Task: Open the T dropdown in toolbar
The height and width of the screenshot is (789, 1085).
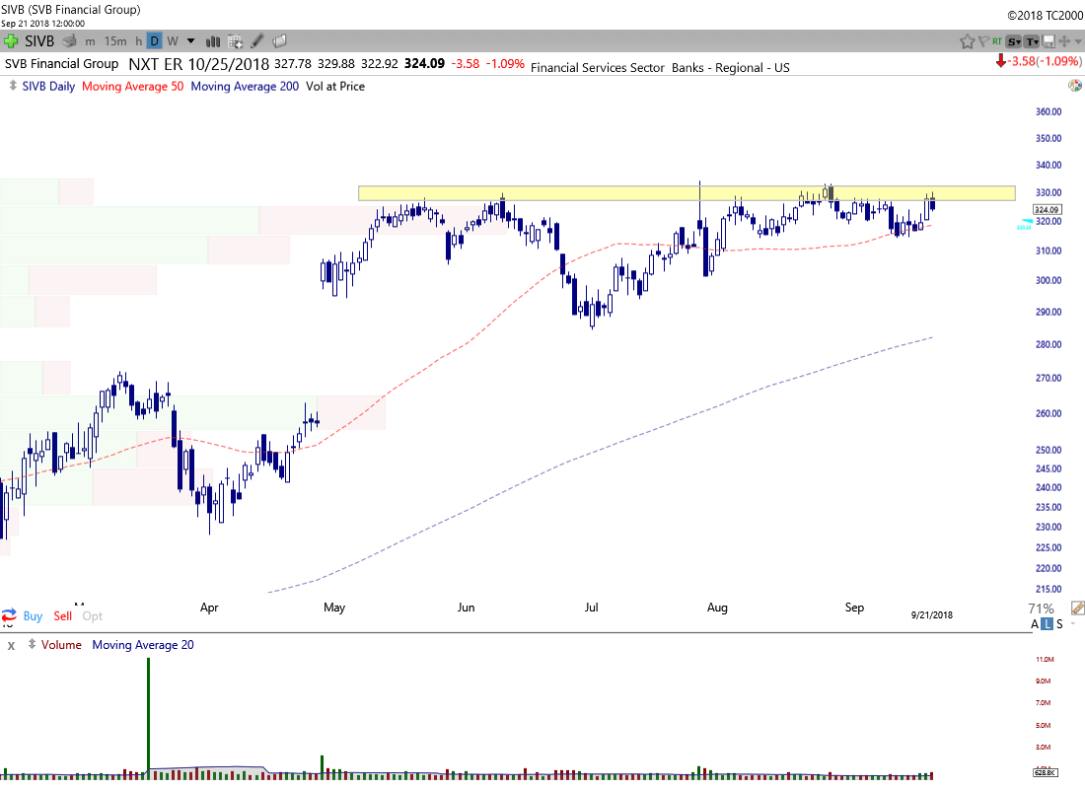Action: click(1031, 41)
